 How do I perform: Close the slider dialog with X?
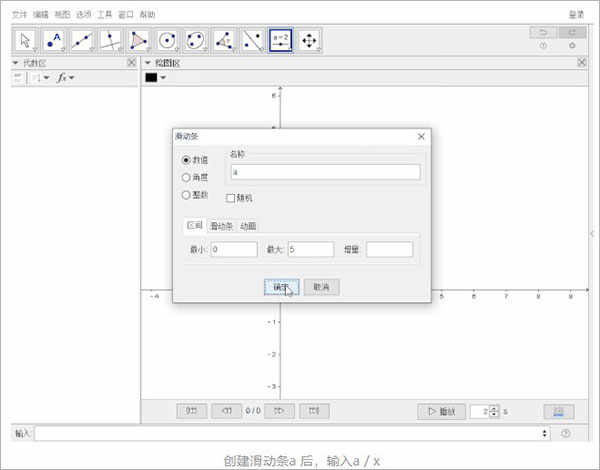click(x=421, y=137)
